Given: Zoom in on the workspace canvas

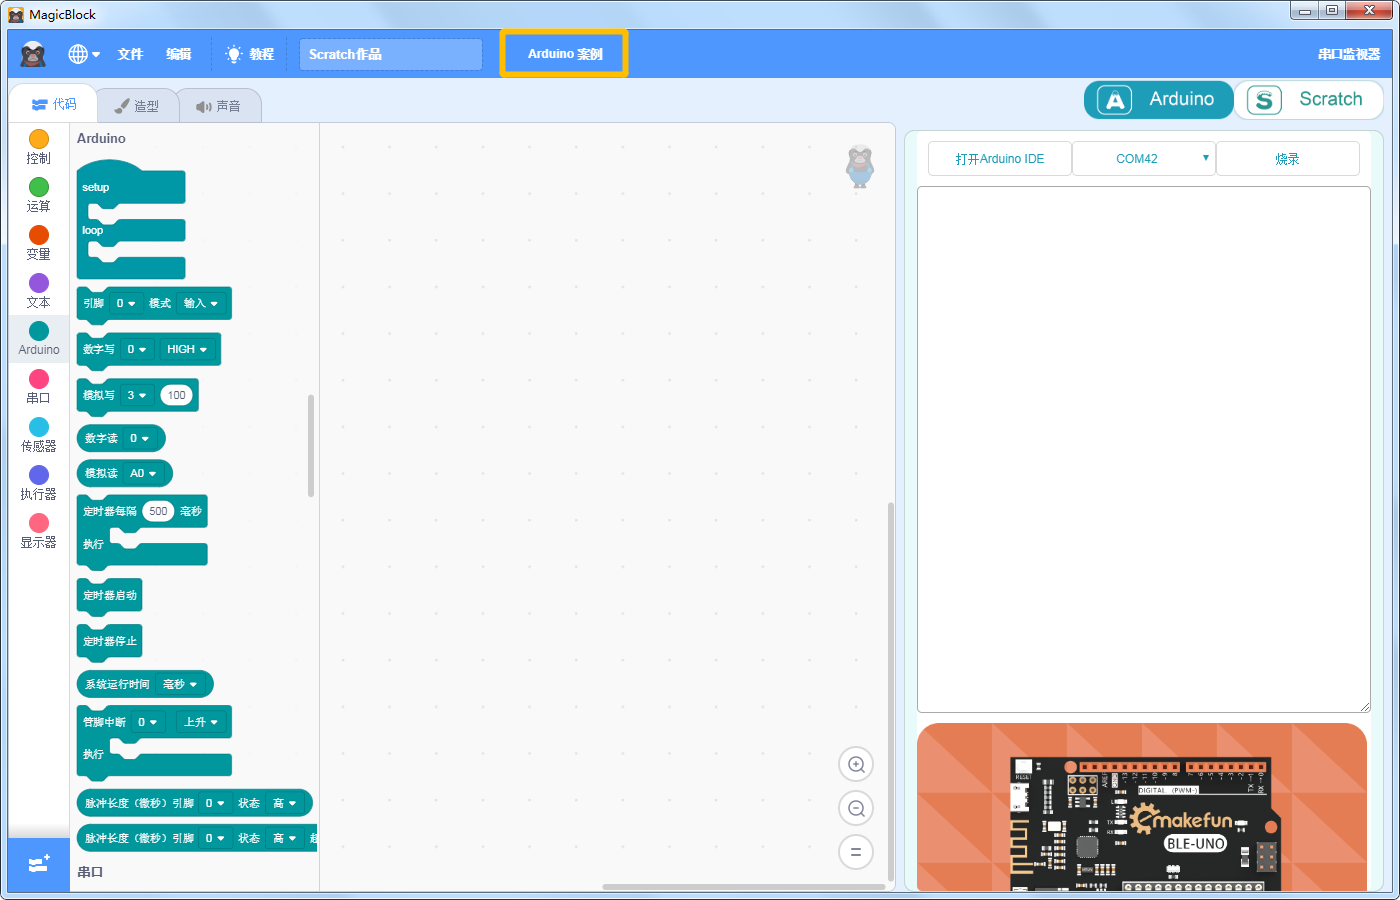Looking at the screenshot, I should 856,765.
